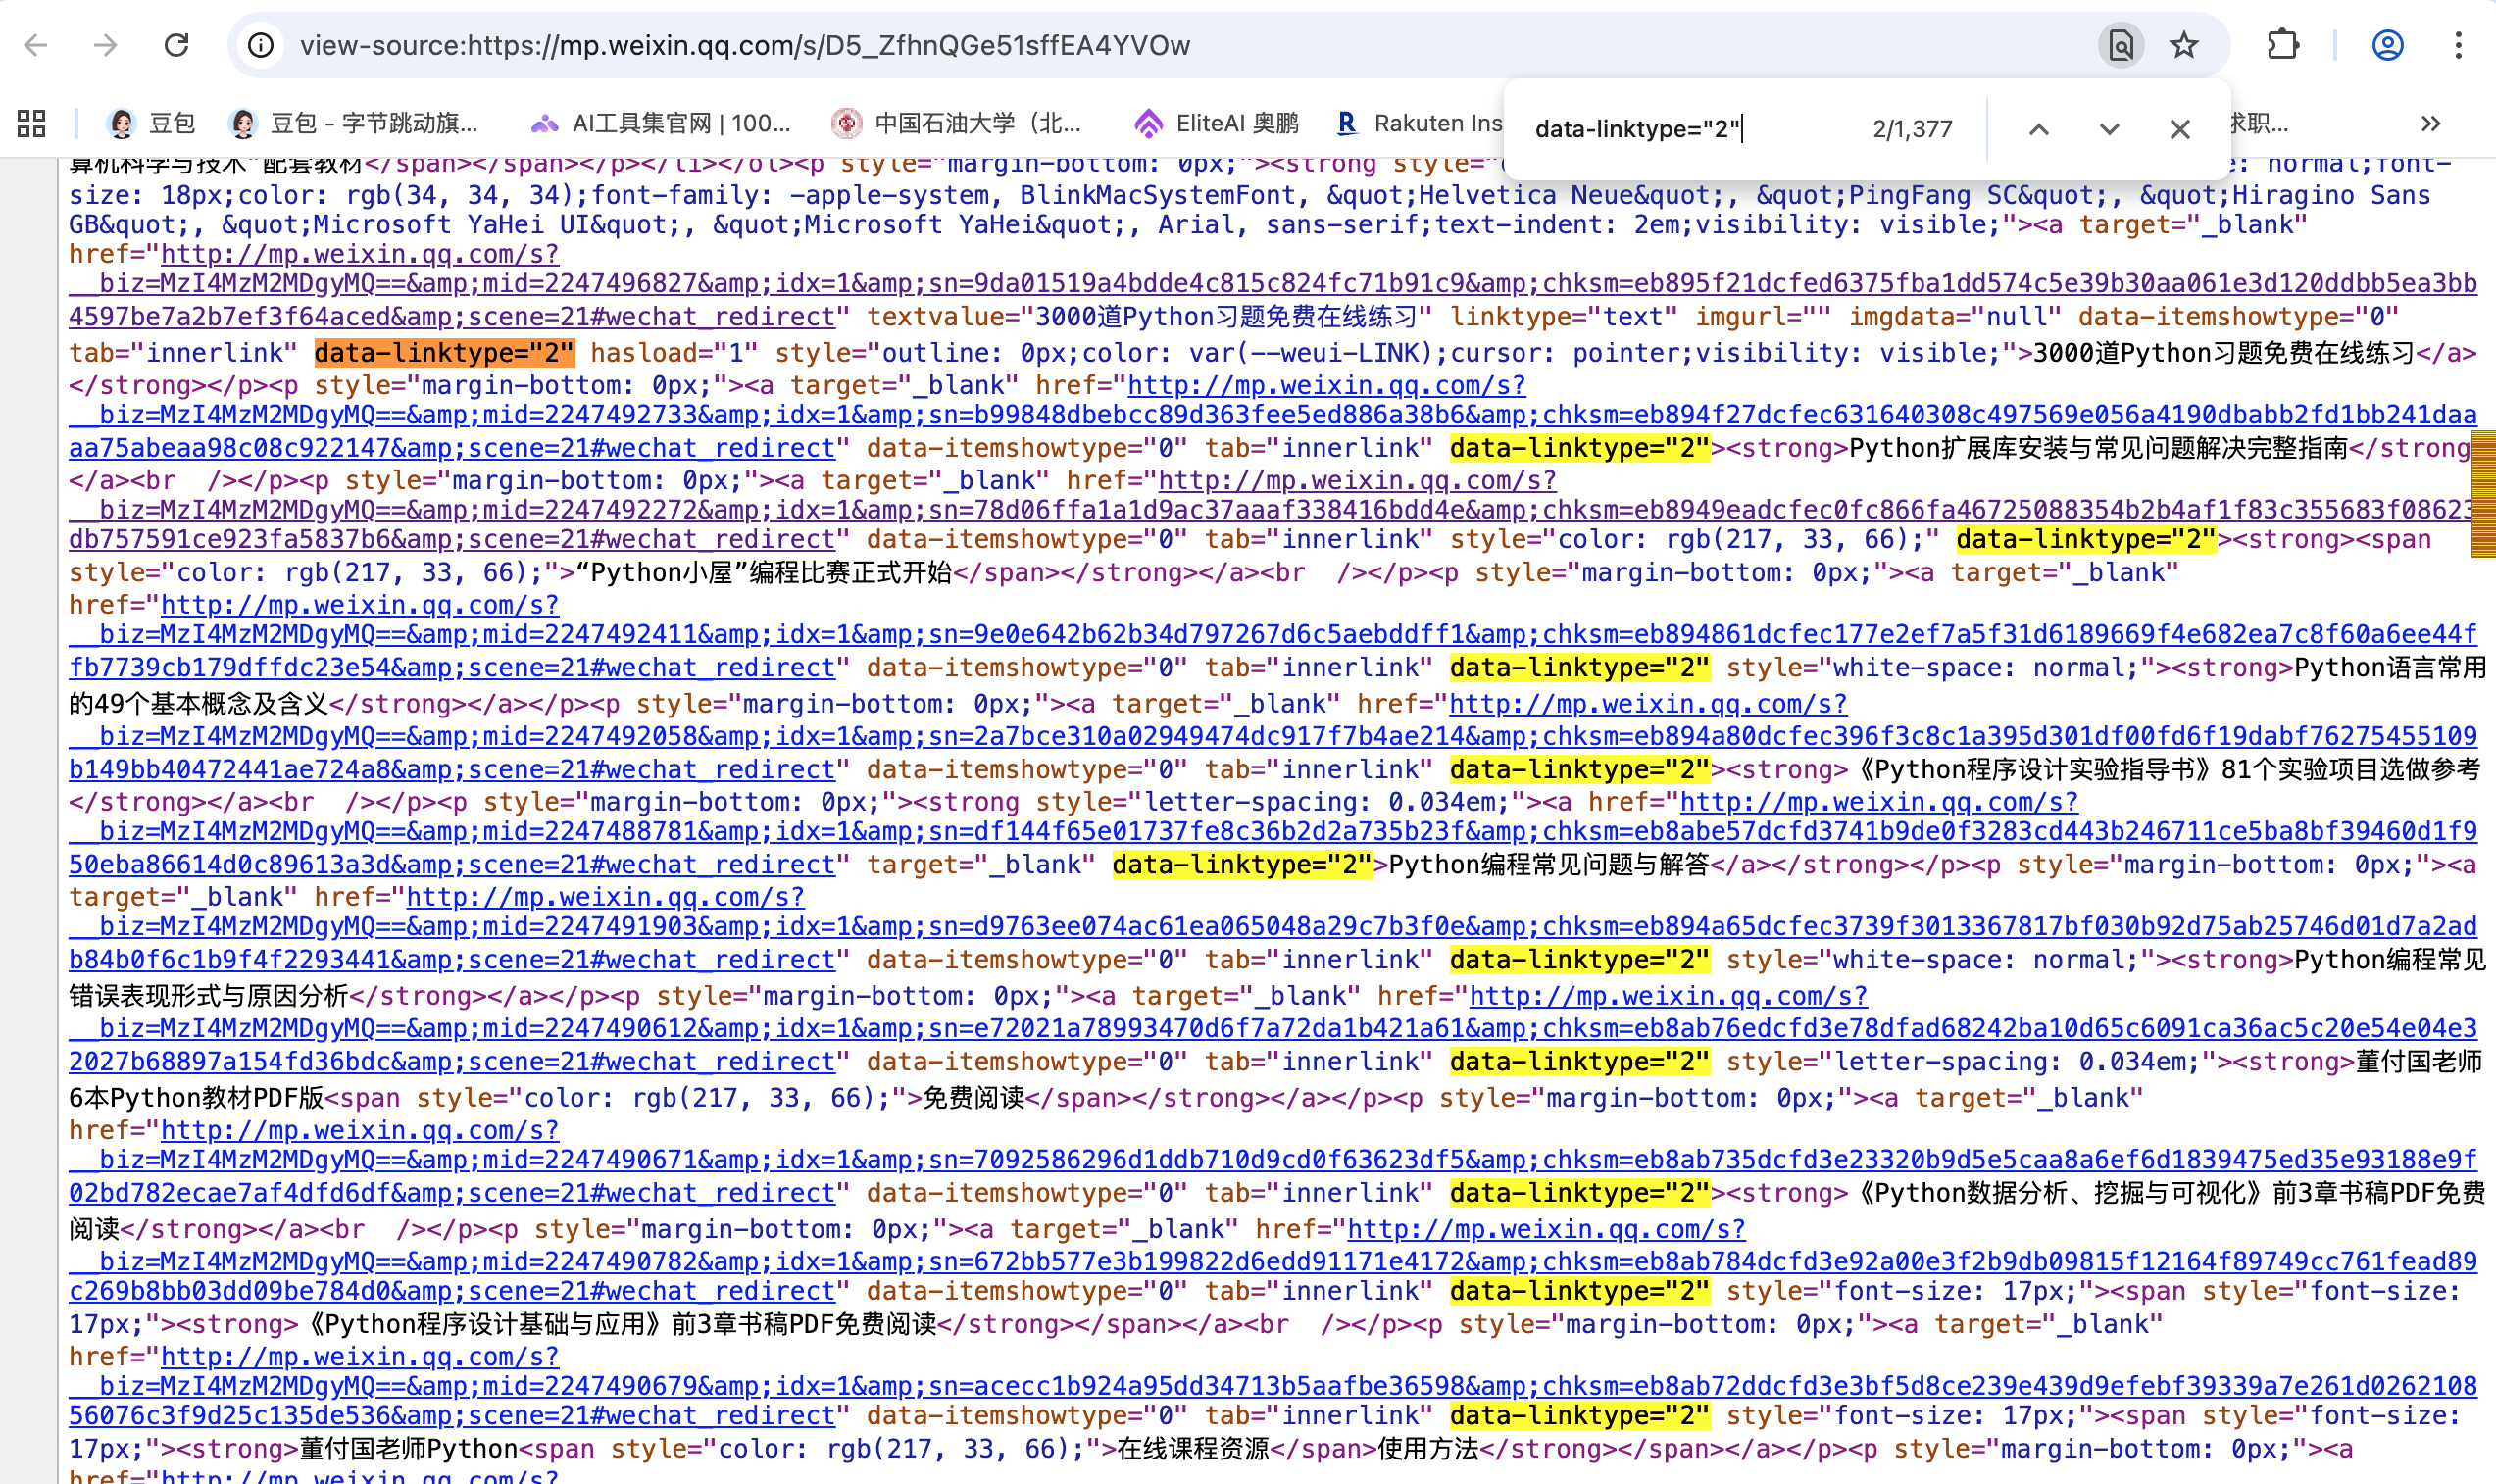The image size is (2496, 1484).
Task: View site information icon in address bar
Action: tap(261, 45)
